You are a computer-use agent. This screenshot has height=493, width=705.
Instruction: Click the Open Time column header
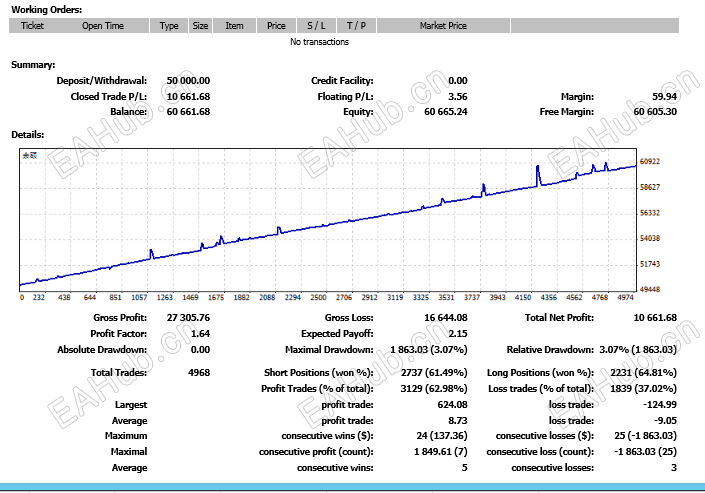pos(103,26)
